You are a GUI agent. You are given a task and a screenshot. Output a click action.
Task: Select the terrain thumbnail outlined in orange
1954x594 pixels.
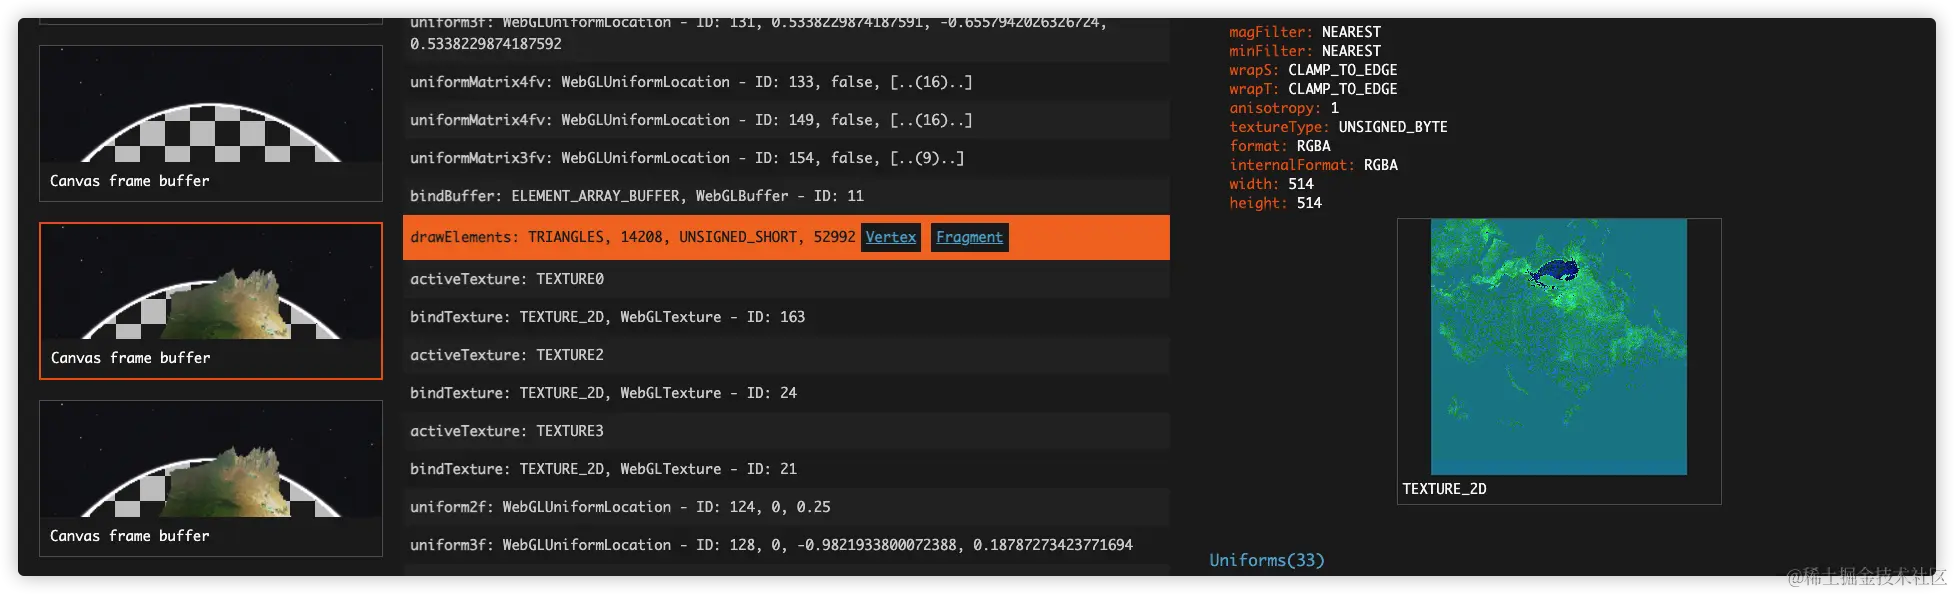[211, 301]
